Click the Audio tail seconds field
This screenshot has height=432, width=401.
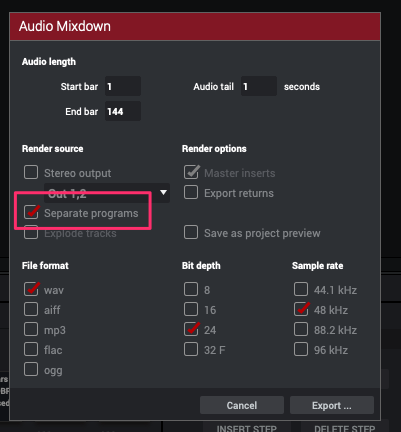(259, 86)
